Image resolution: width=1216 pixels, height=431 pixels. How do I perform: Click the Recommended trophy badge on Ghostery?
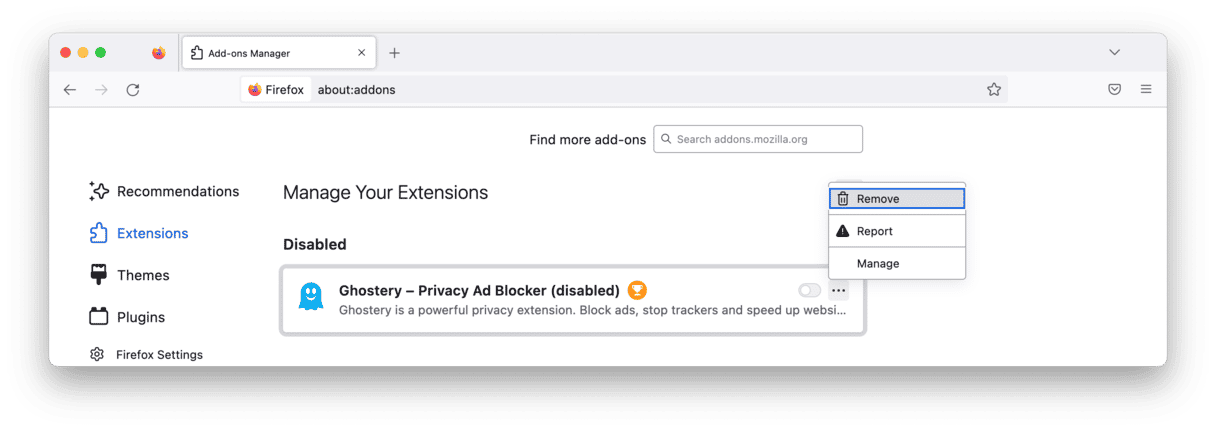637,290
